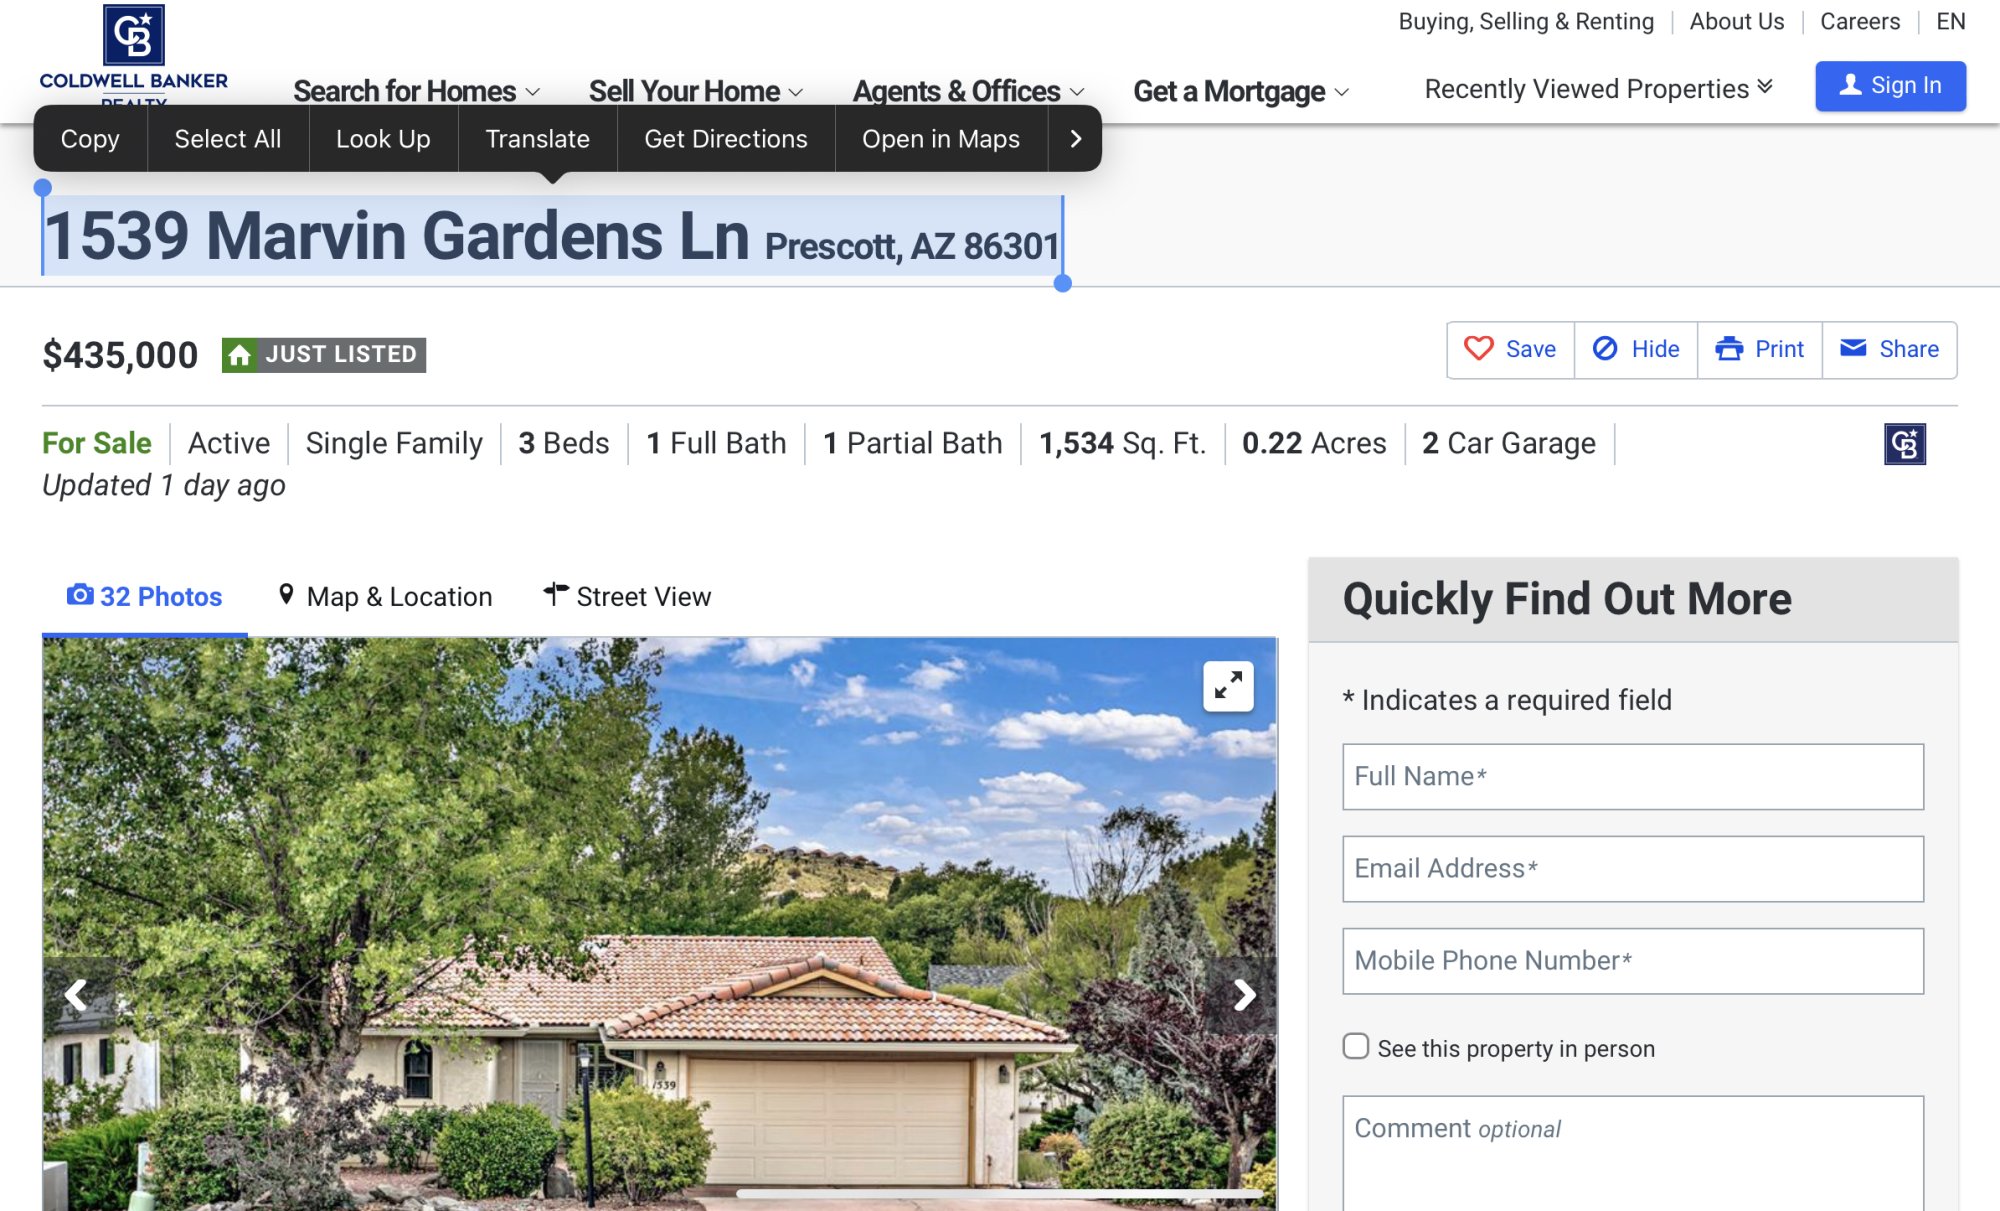
Task: Open Agents & Offices dropdown
Action: tap(968, 91)
